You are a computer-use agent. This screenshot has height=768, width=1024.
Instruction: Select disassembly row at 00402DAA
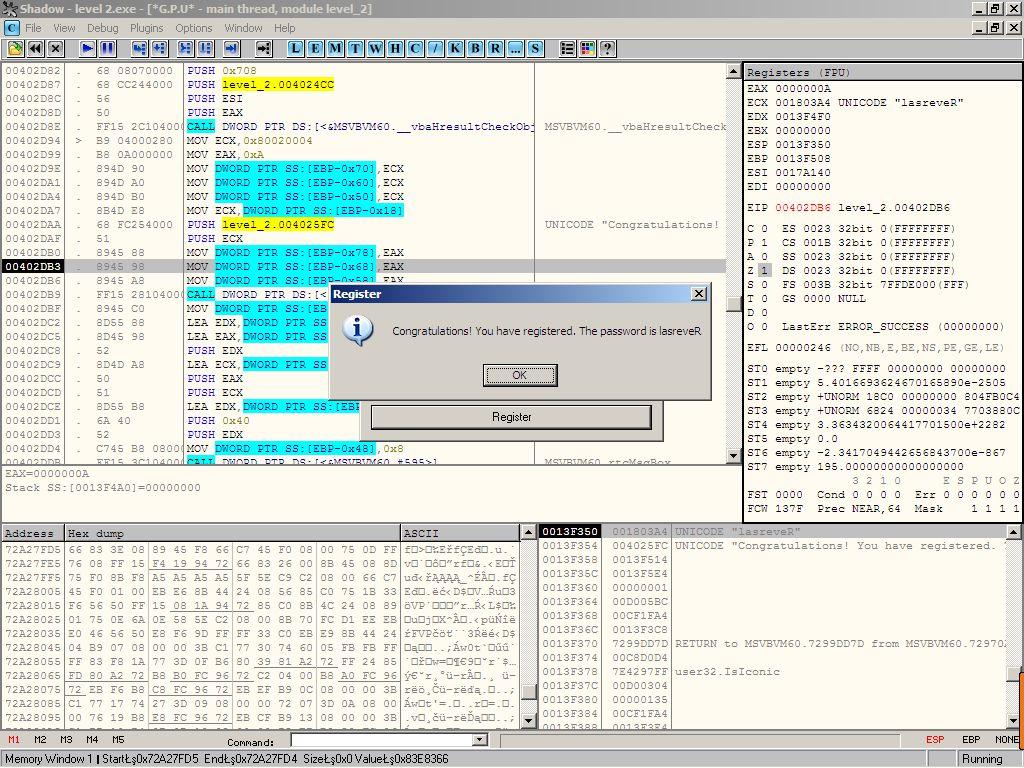pyautogui.click(x=364, y=225)
